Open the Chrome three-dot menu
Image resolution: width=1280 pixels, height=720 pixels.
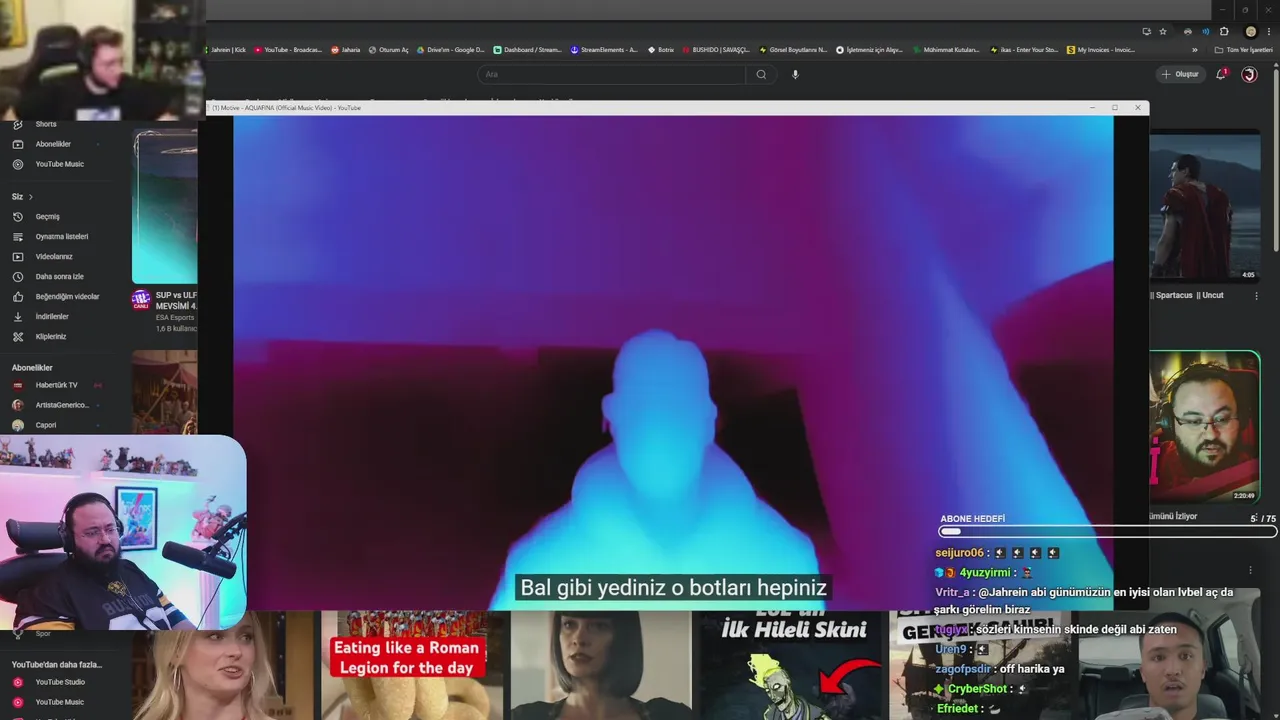[x=1269, y=31]
